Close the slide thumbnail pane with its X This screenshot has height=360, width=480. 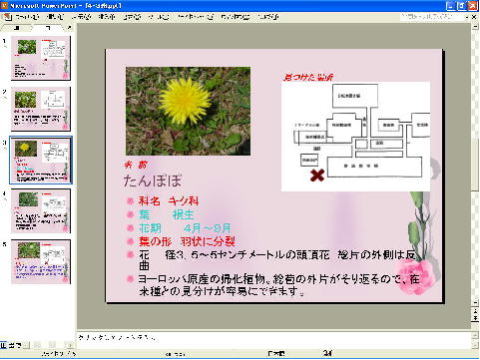click(69, 28)
